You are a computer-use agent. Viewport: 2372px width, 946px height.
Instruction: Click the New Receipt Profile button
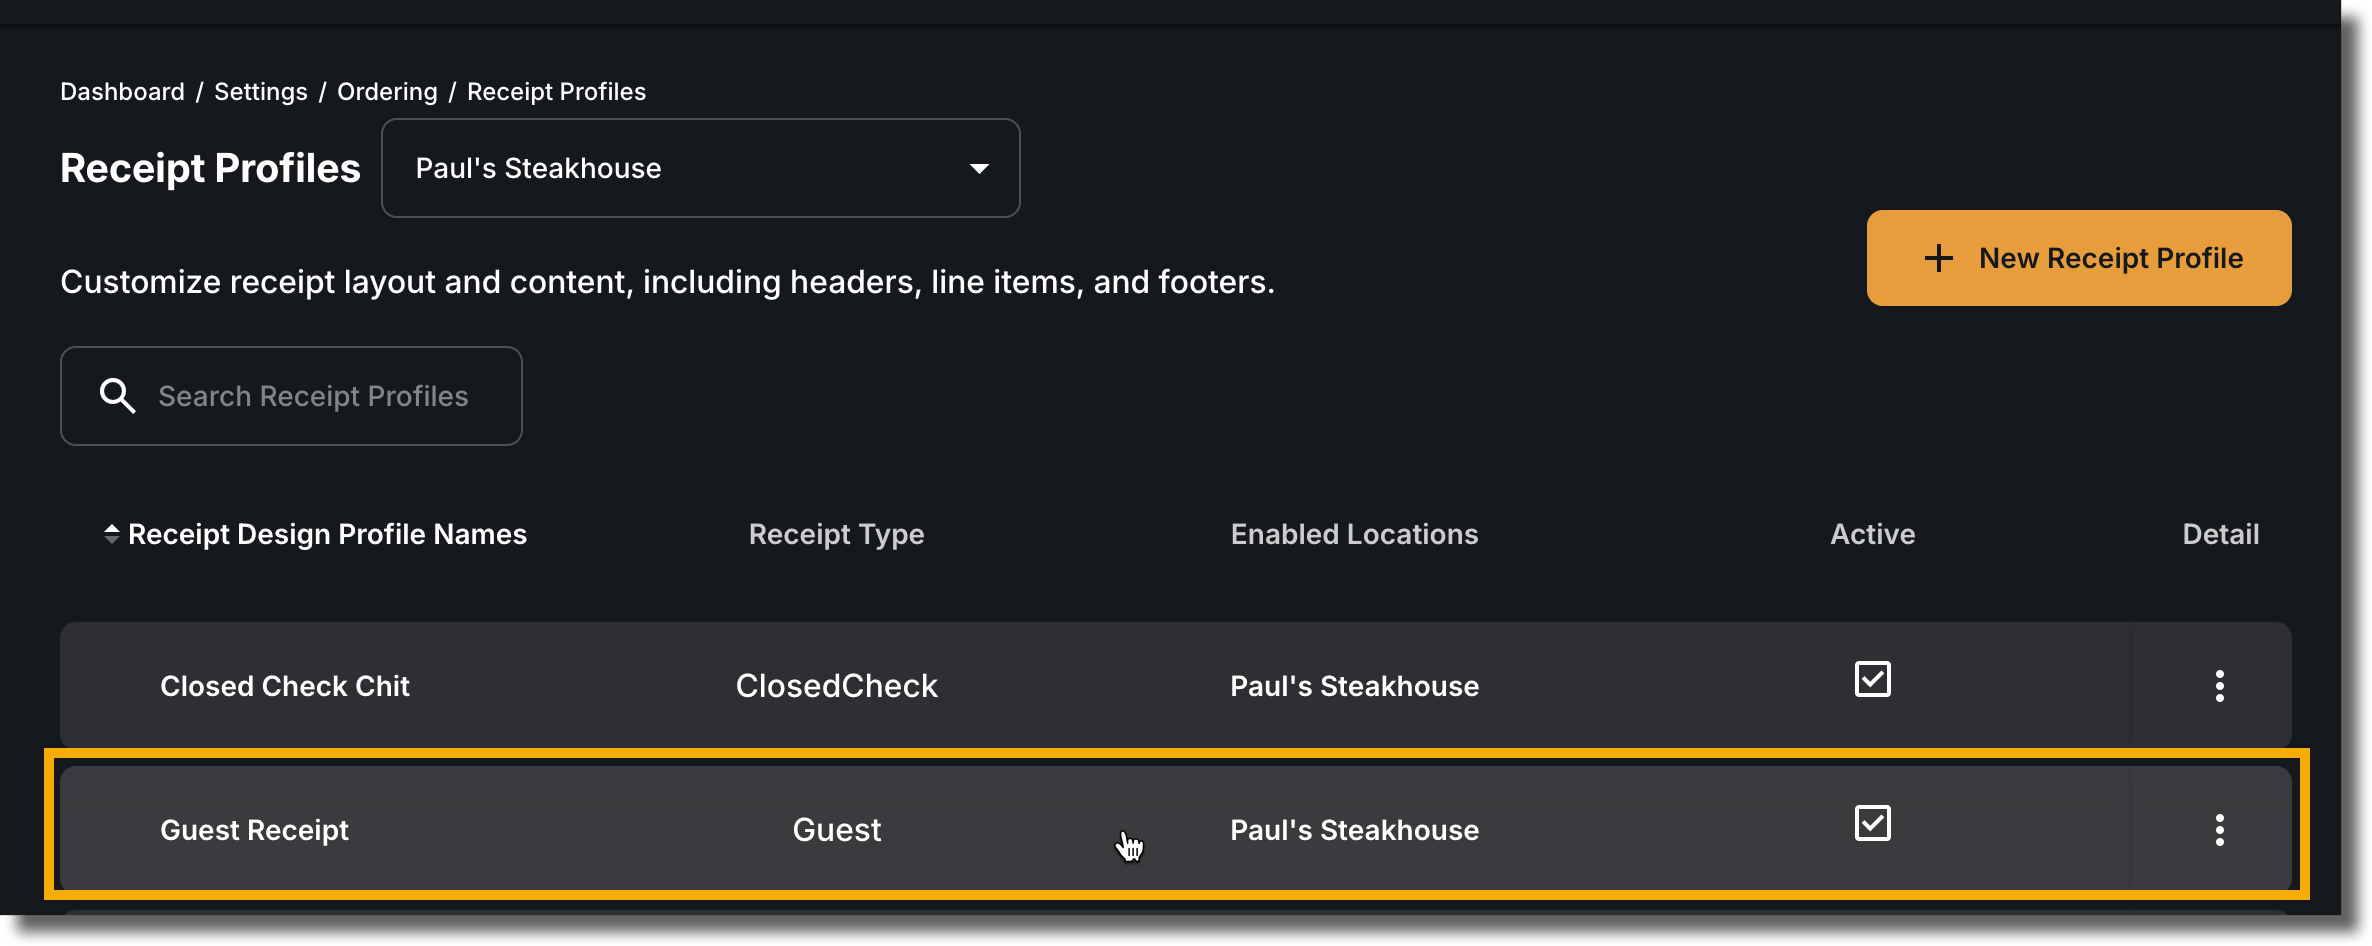click(x=2079, y=258)
